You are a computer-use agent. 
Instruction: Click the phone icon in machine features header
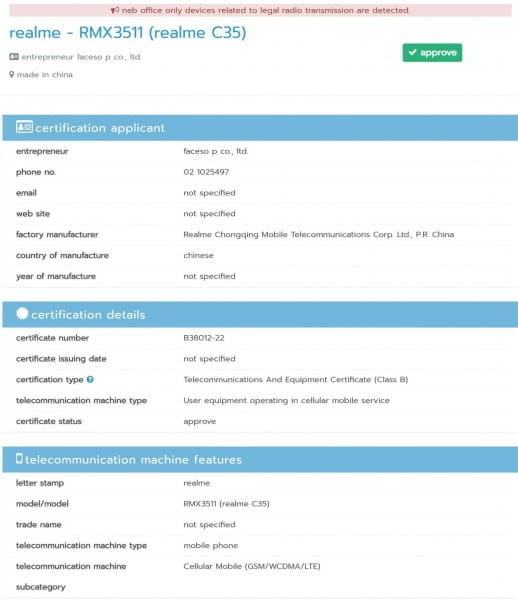[19, 458]
